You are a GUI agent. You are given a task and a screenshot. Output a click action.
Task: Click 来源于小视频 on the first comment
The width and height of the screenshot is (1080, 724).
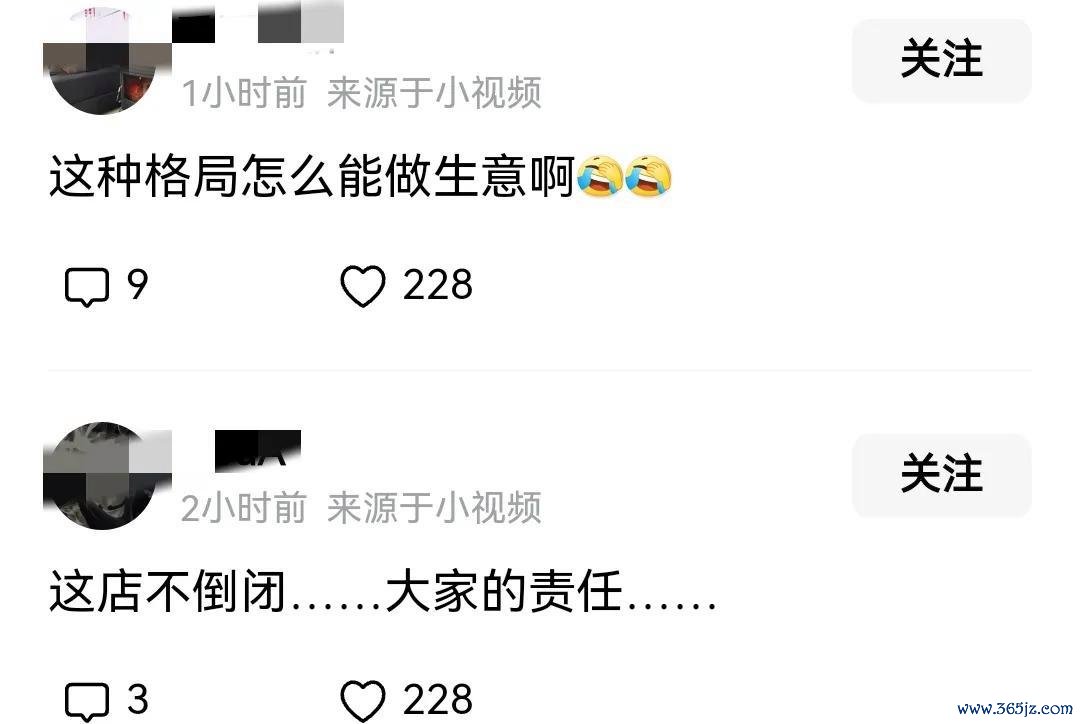pyautogui.click(x=434, y=93)
